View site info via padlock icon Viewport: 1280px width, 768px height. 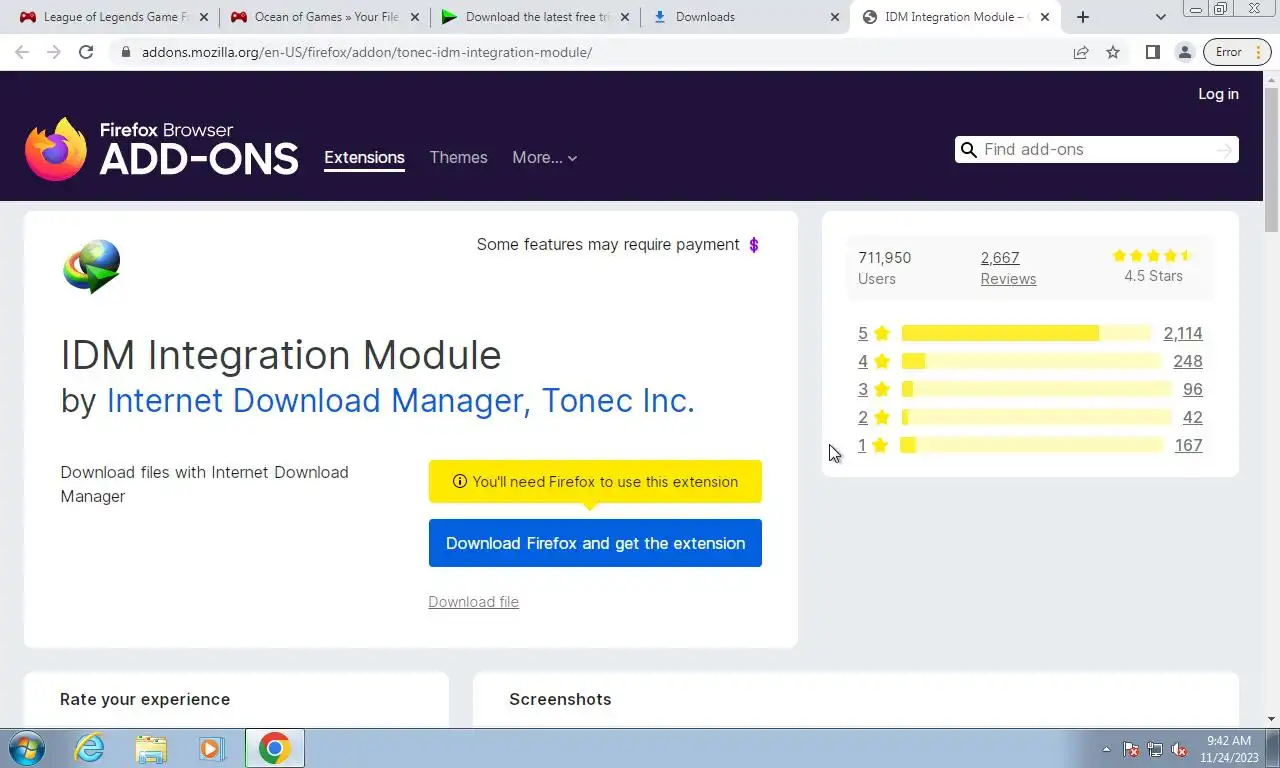click(126, 52)
